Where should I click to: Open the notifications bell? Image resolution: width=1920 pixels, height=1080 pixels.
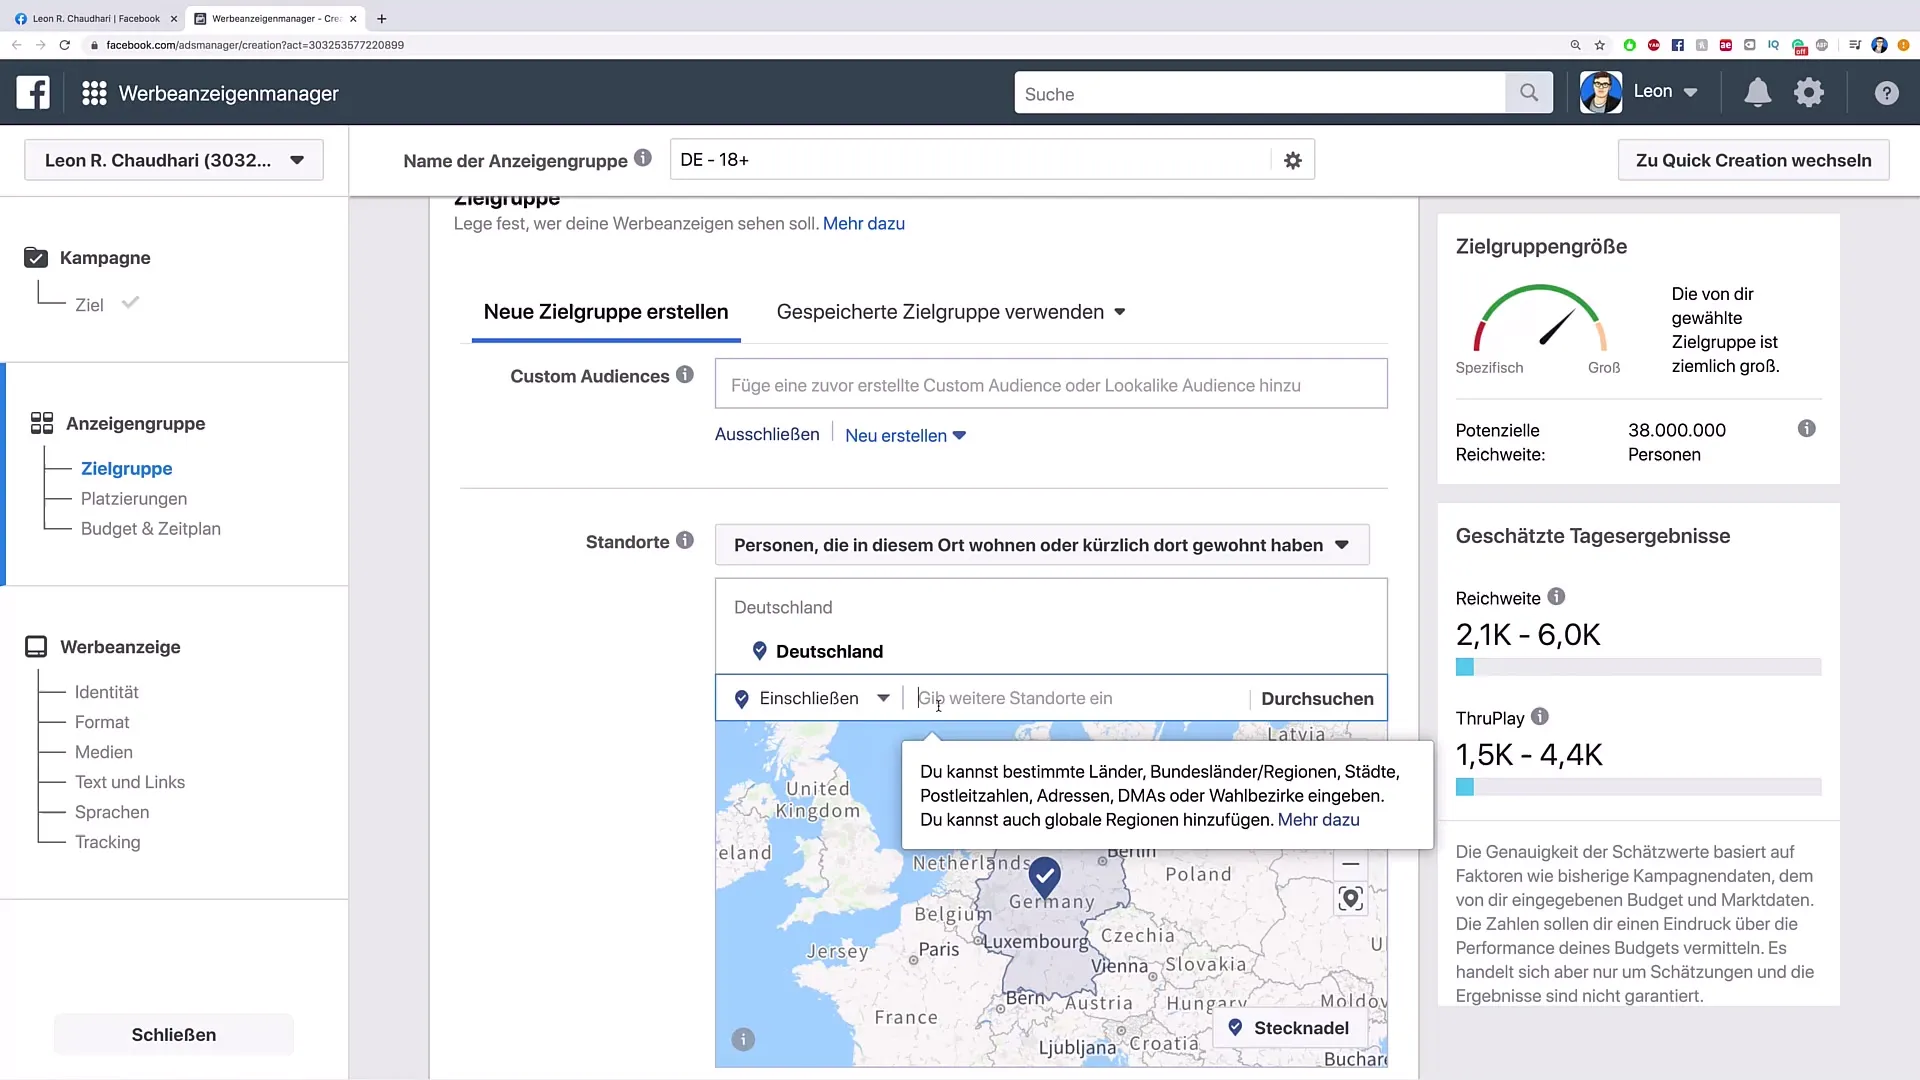(x=1757, y=93)
